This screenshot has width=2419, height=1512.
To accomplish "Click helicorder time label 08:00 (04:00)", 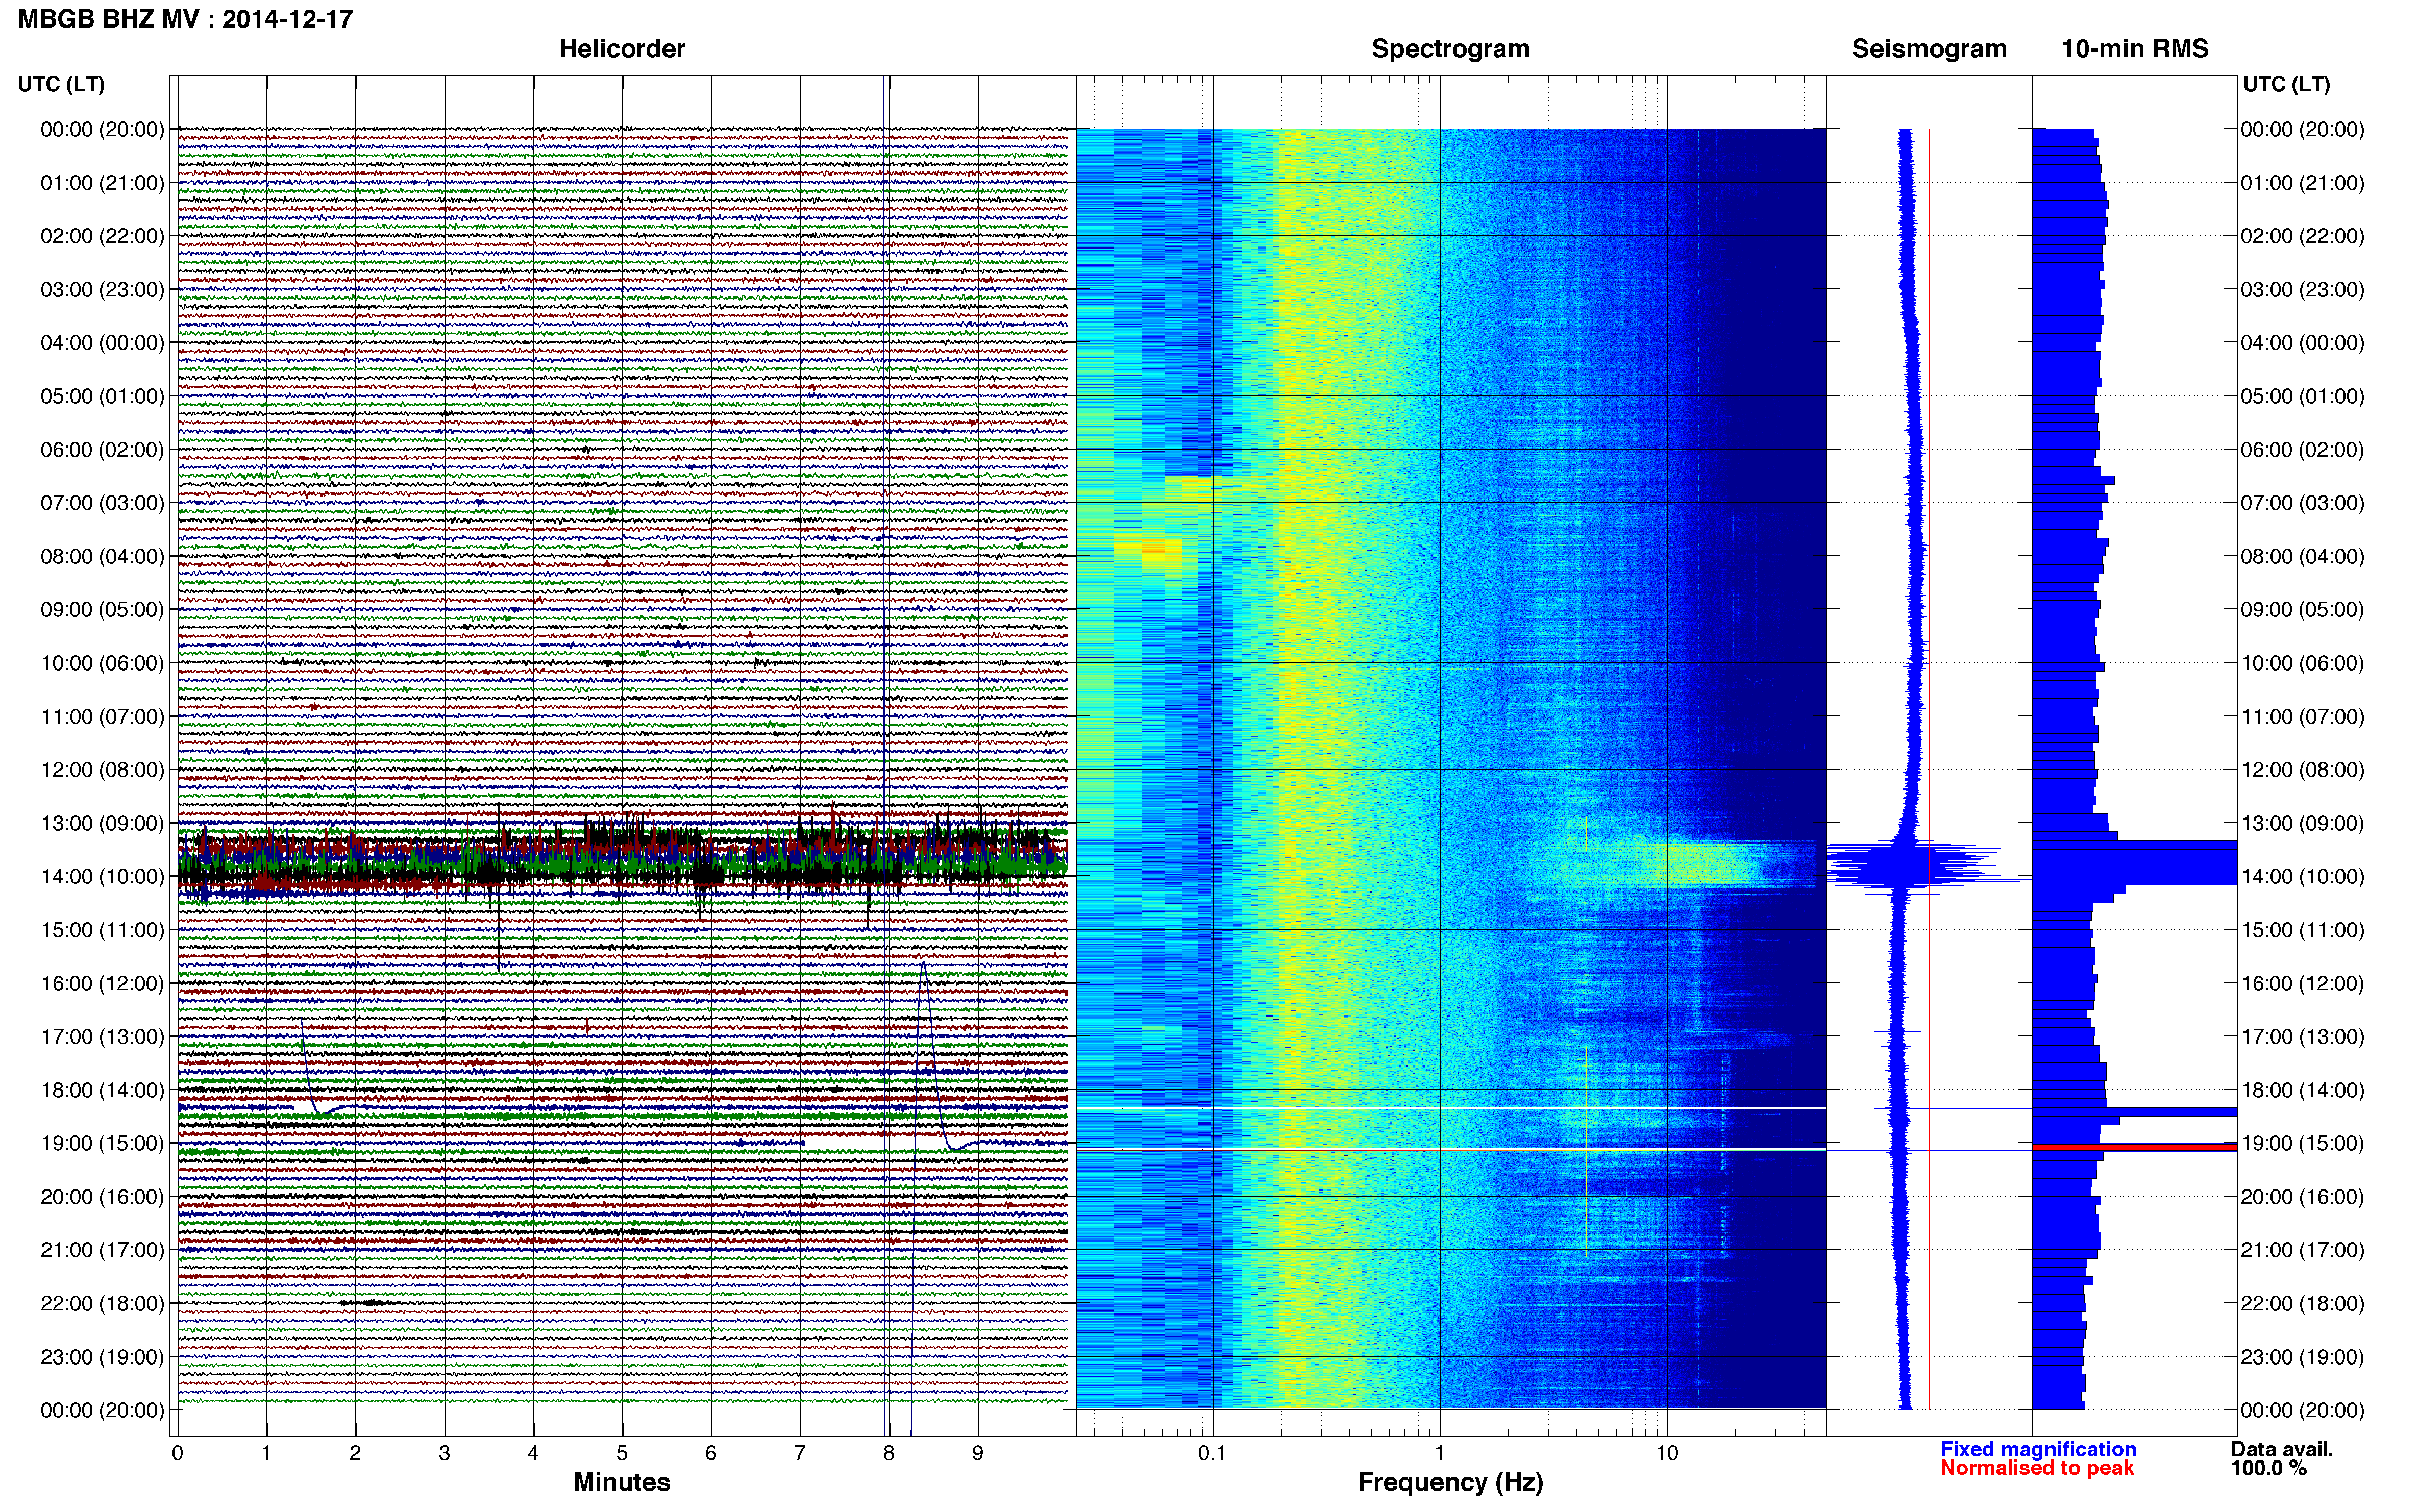I will point(102,556).
